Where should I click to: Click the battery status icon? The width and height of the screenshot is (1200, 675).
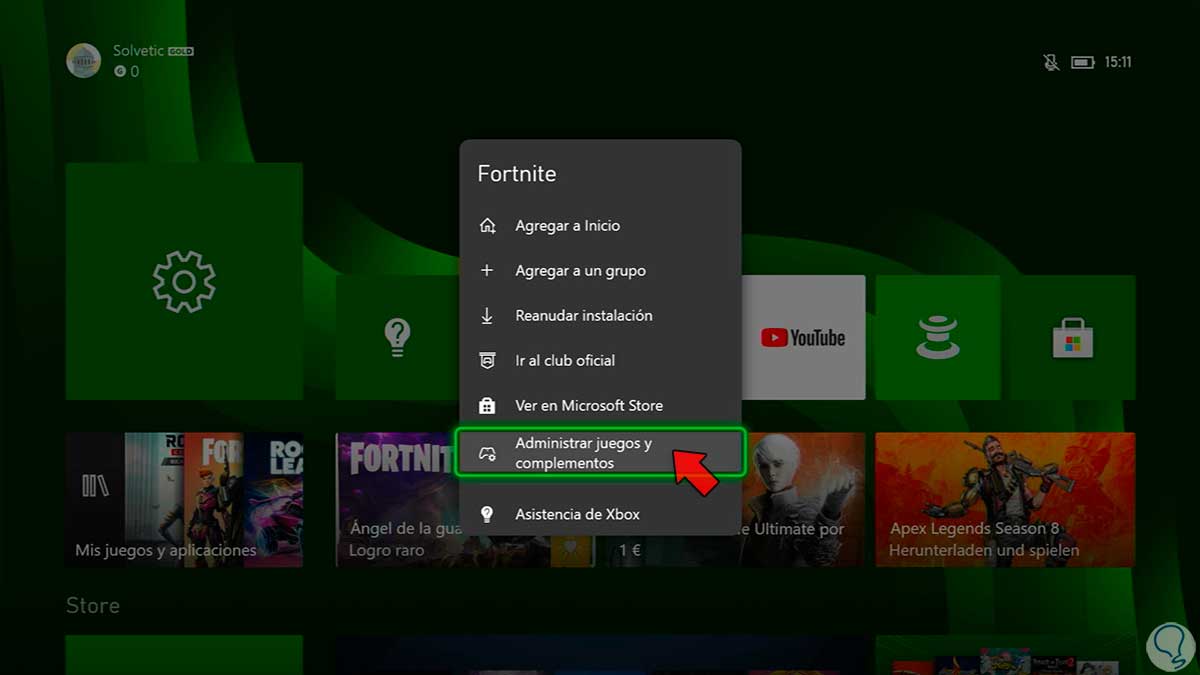click(1083, 62)
